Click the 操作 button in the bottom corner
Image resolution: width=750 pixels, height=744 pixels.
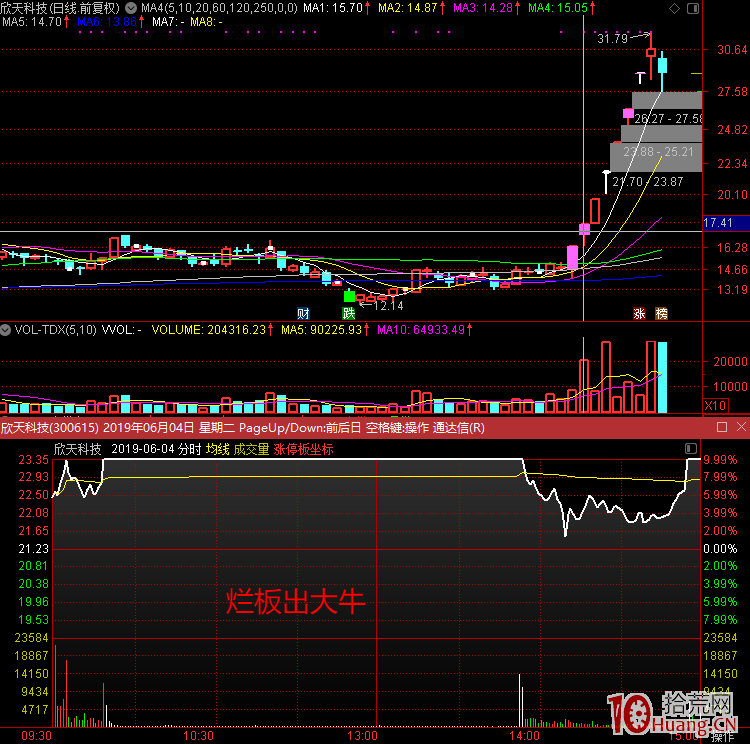point(722,737)
